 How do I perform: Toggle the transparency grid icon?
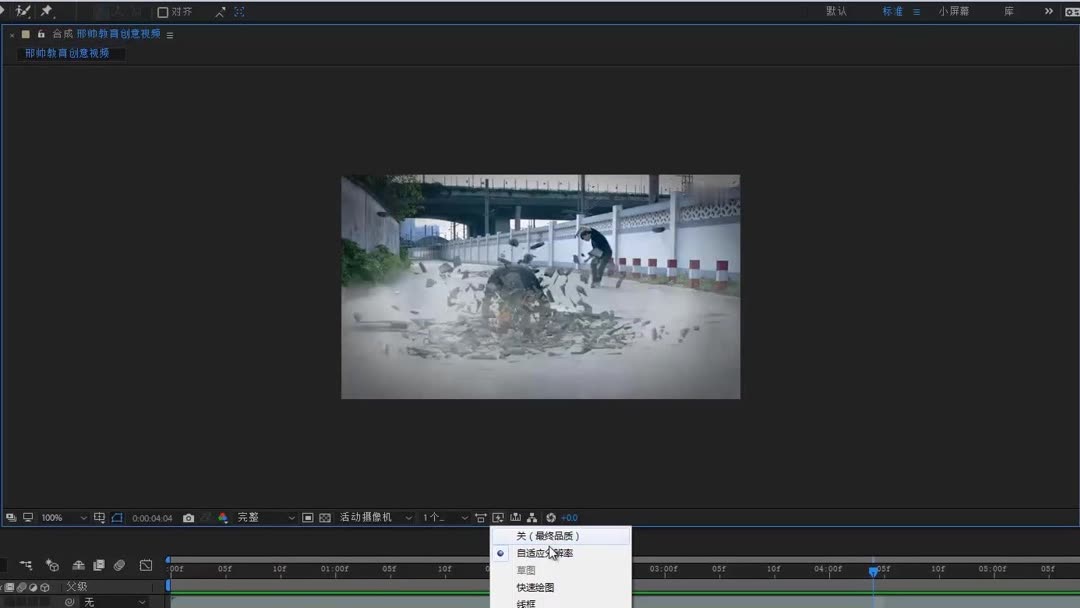(x=324, y=517)
